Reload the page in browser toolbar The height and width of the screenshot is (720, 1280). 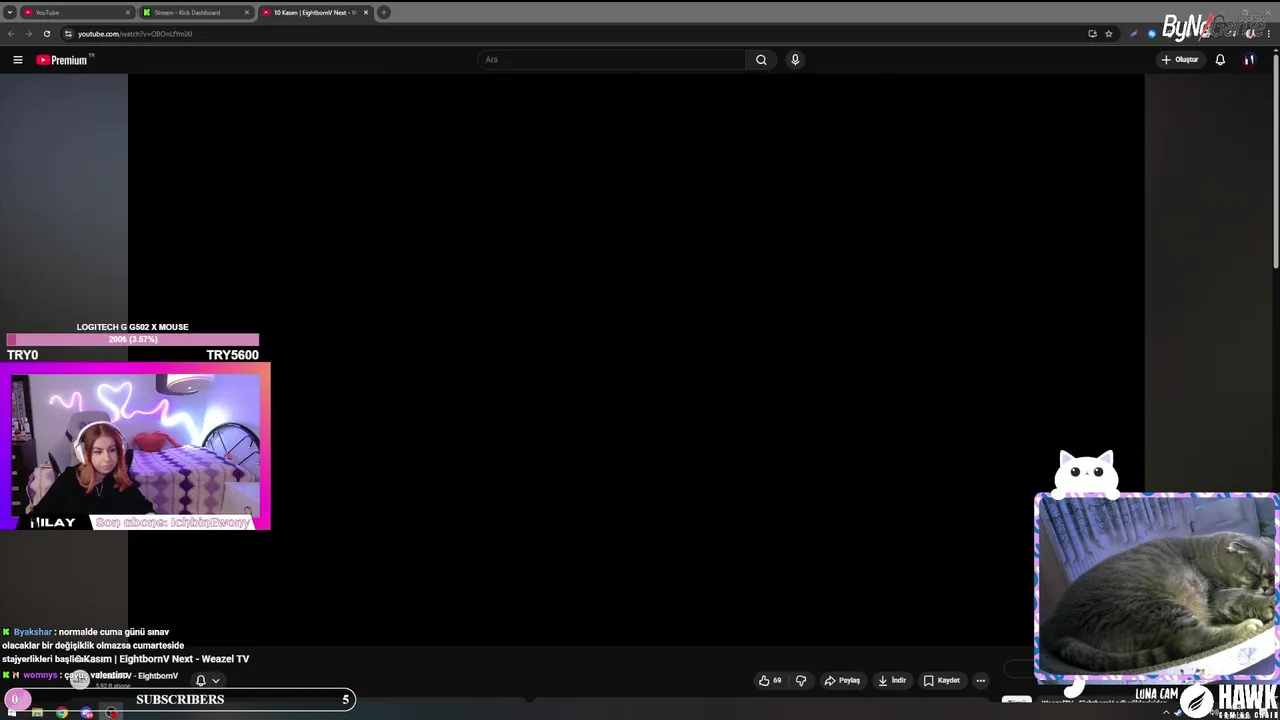[x=46, y=33]
